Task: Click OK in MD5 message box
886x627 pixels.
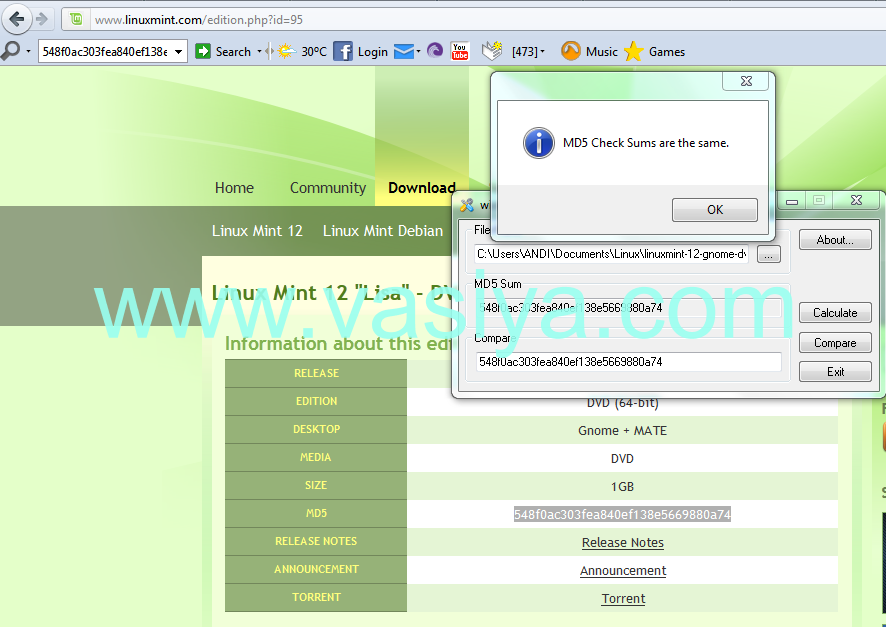Action: (x=715, y=210)
